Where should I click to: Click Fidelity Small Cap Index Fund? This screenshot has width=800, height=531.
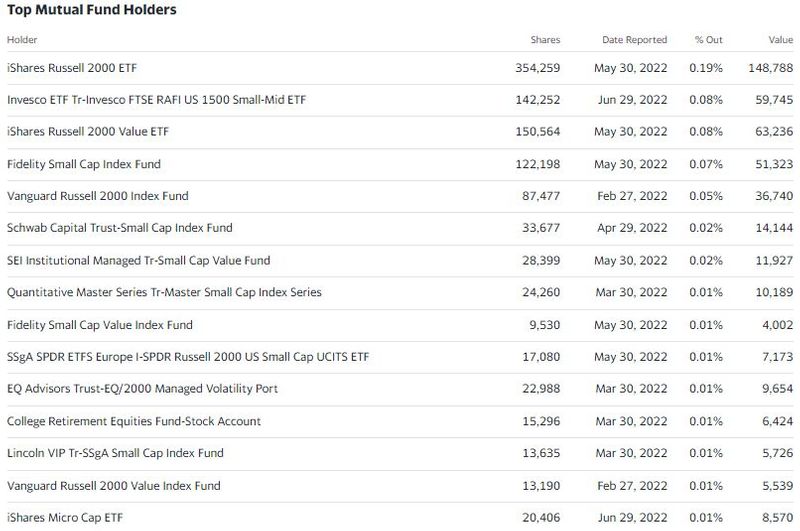84,164
